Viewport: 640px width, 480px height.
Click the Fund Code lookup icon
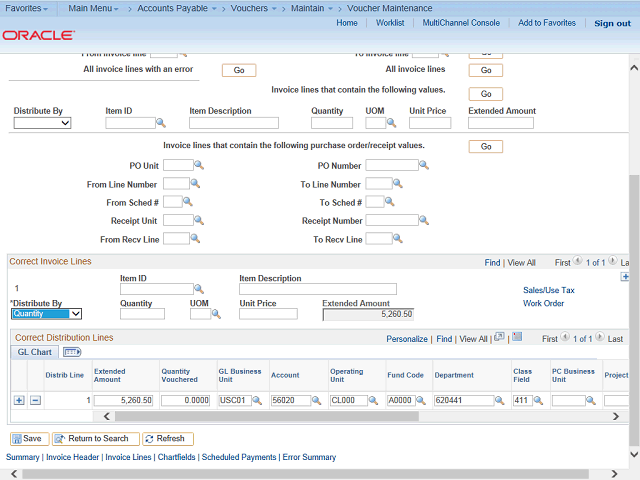[x=421, y=401]
